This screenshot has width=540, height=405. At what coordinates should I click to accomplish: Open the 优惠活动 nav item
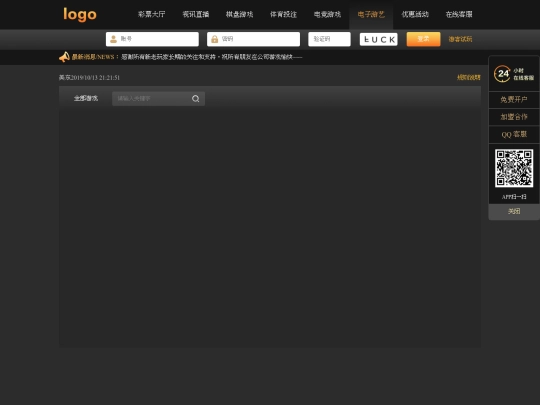pyautogui.click(x=415, y=14)
